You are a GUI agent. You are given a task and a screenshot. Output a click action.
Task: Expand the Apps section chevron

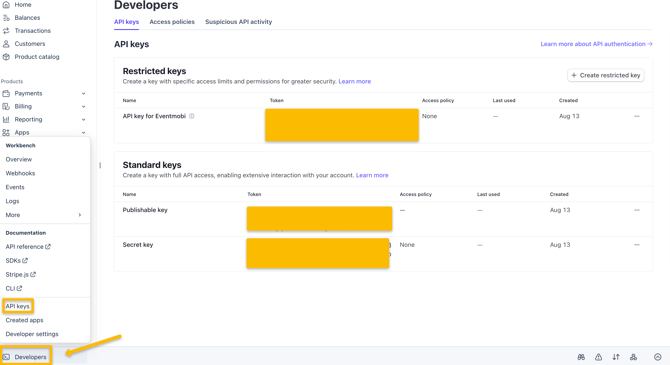click(84, 132)
